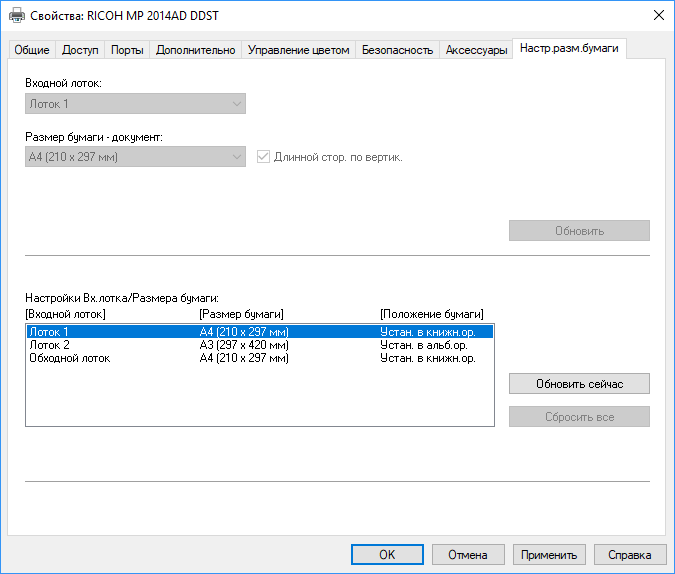Expand the Входной лоток dropdown

pyautogui.click(x=135, y=103)
